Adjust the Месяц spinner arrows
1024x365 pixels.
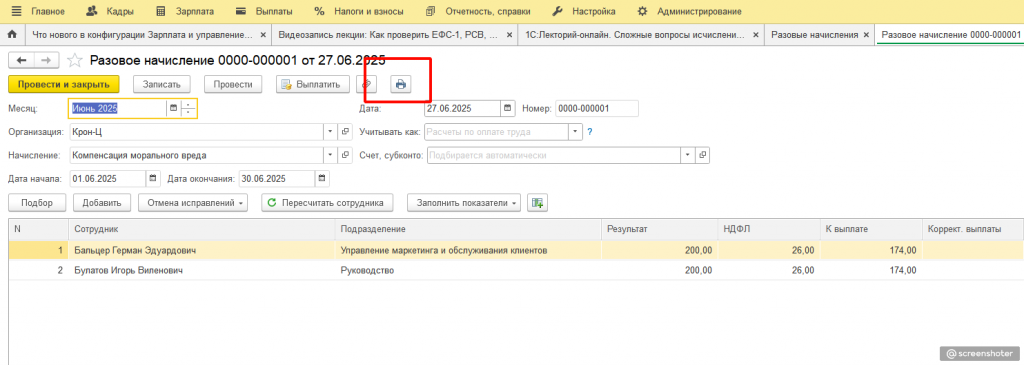click(188, 109)
